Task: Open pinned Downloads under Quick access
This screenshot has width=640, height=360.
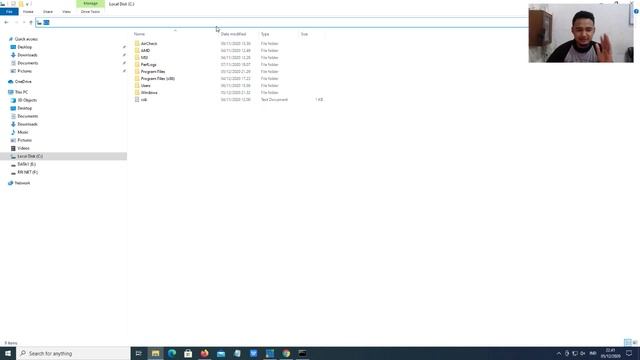Action: click(27, 55)
